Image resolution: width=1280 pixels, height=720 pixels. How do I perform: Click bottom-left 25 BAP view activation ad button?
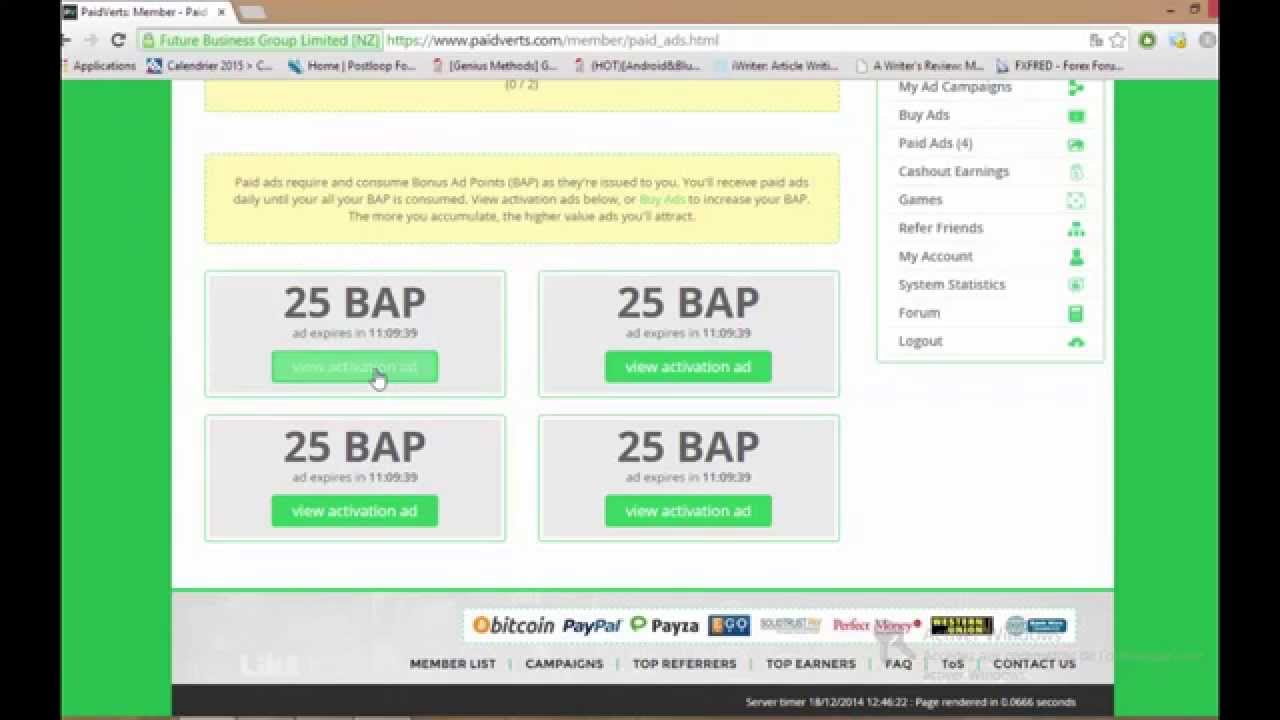[354, 511]
